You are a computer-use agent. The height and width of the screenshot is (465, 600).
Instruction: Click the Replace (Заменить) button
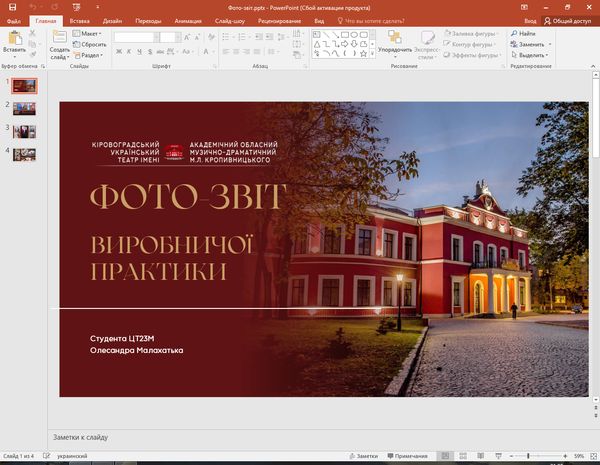coord(530,44)
